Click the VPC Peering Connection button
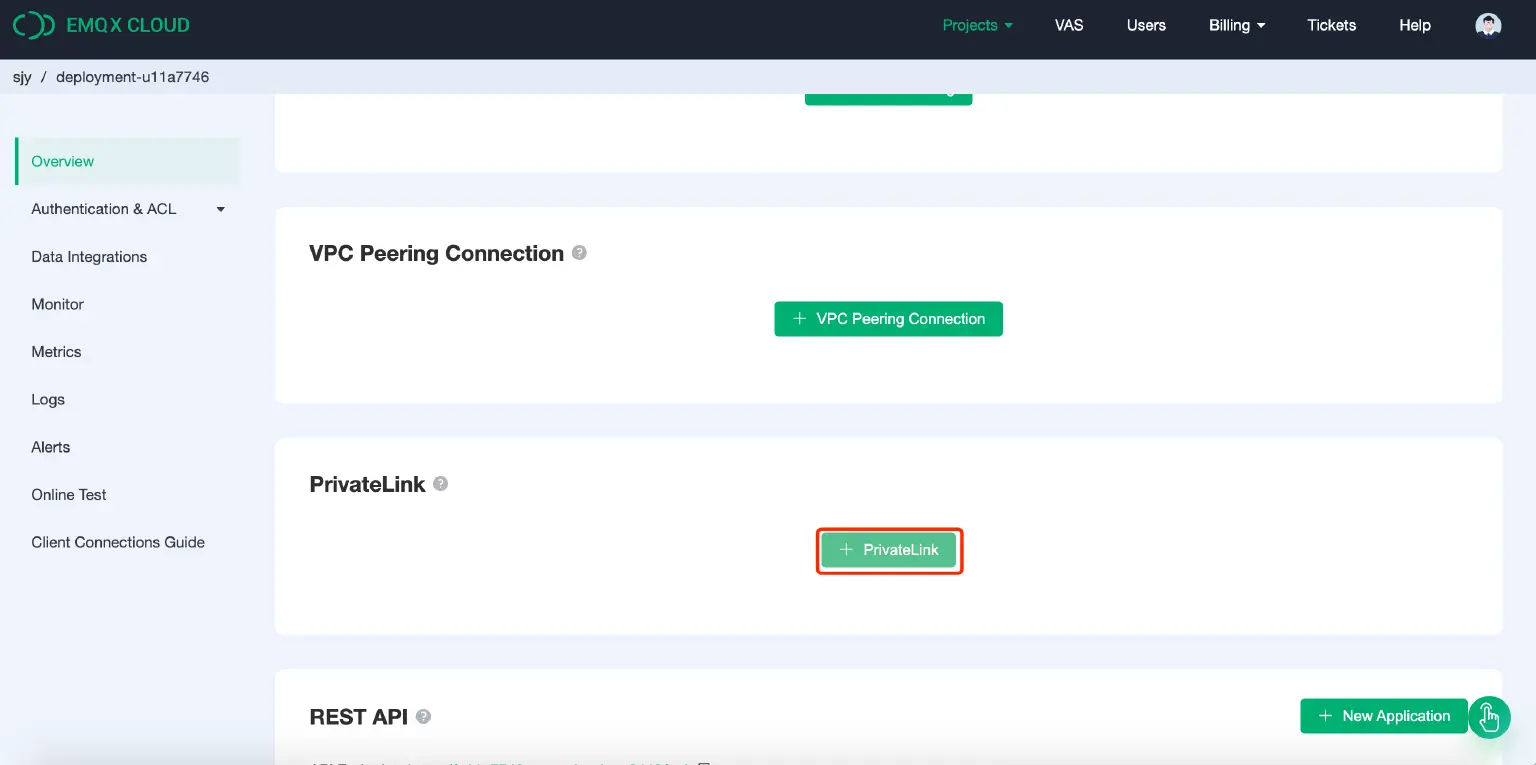The image size is (1536, 765). pyautogui.click(x=888, y=318)
